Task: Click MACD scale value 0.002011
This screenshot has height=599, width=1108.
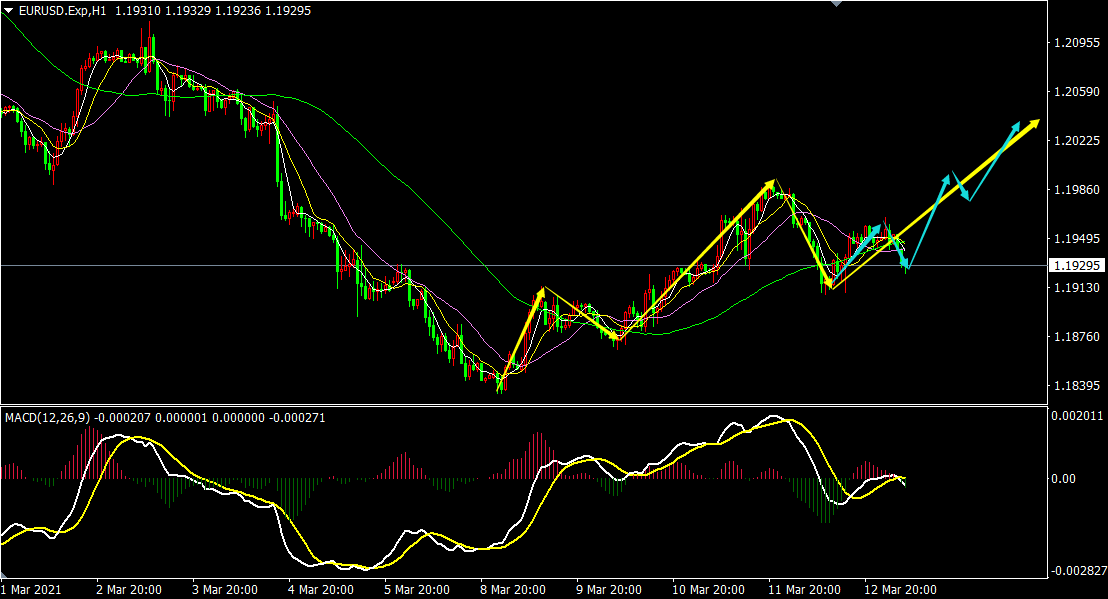Action: pyautogui.click(x=1078, y=415)
